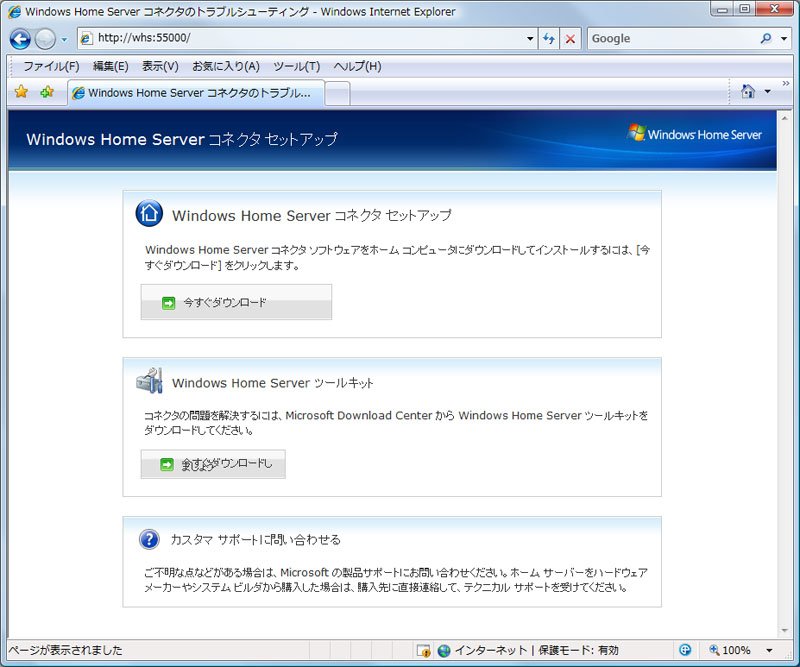Click the scrollbar down arrow
This screenshot has height=667, width=800.
pos(785,631)
